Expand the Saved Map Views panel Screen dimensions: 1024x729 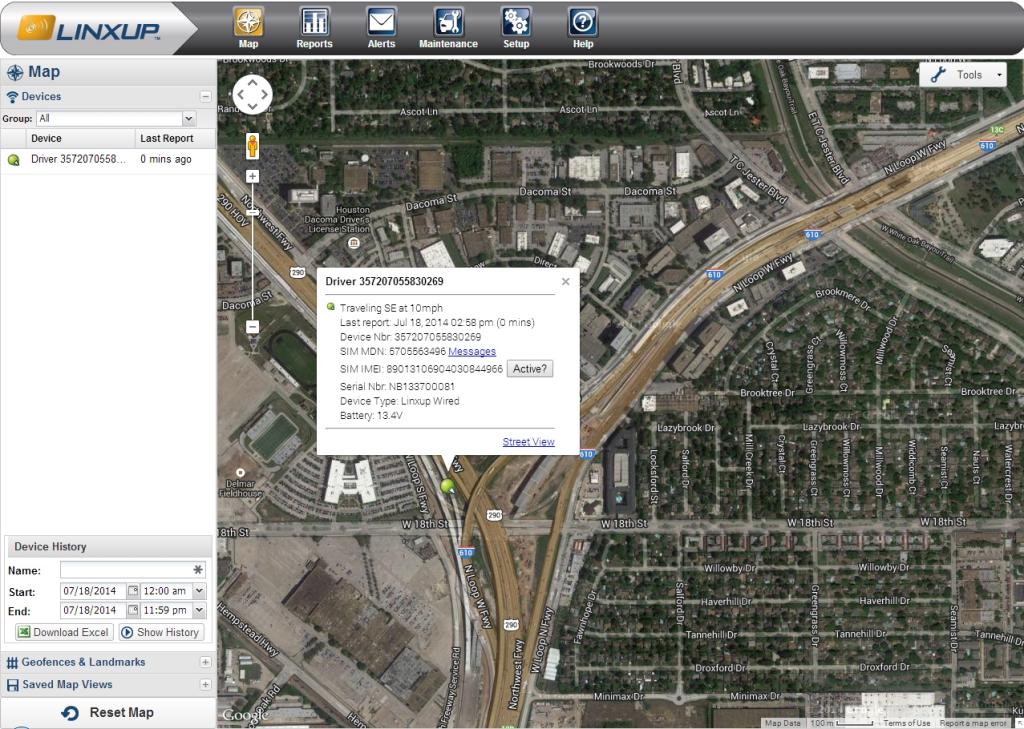point(205,684)
